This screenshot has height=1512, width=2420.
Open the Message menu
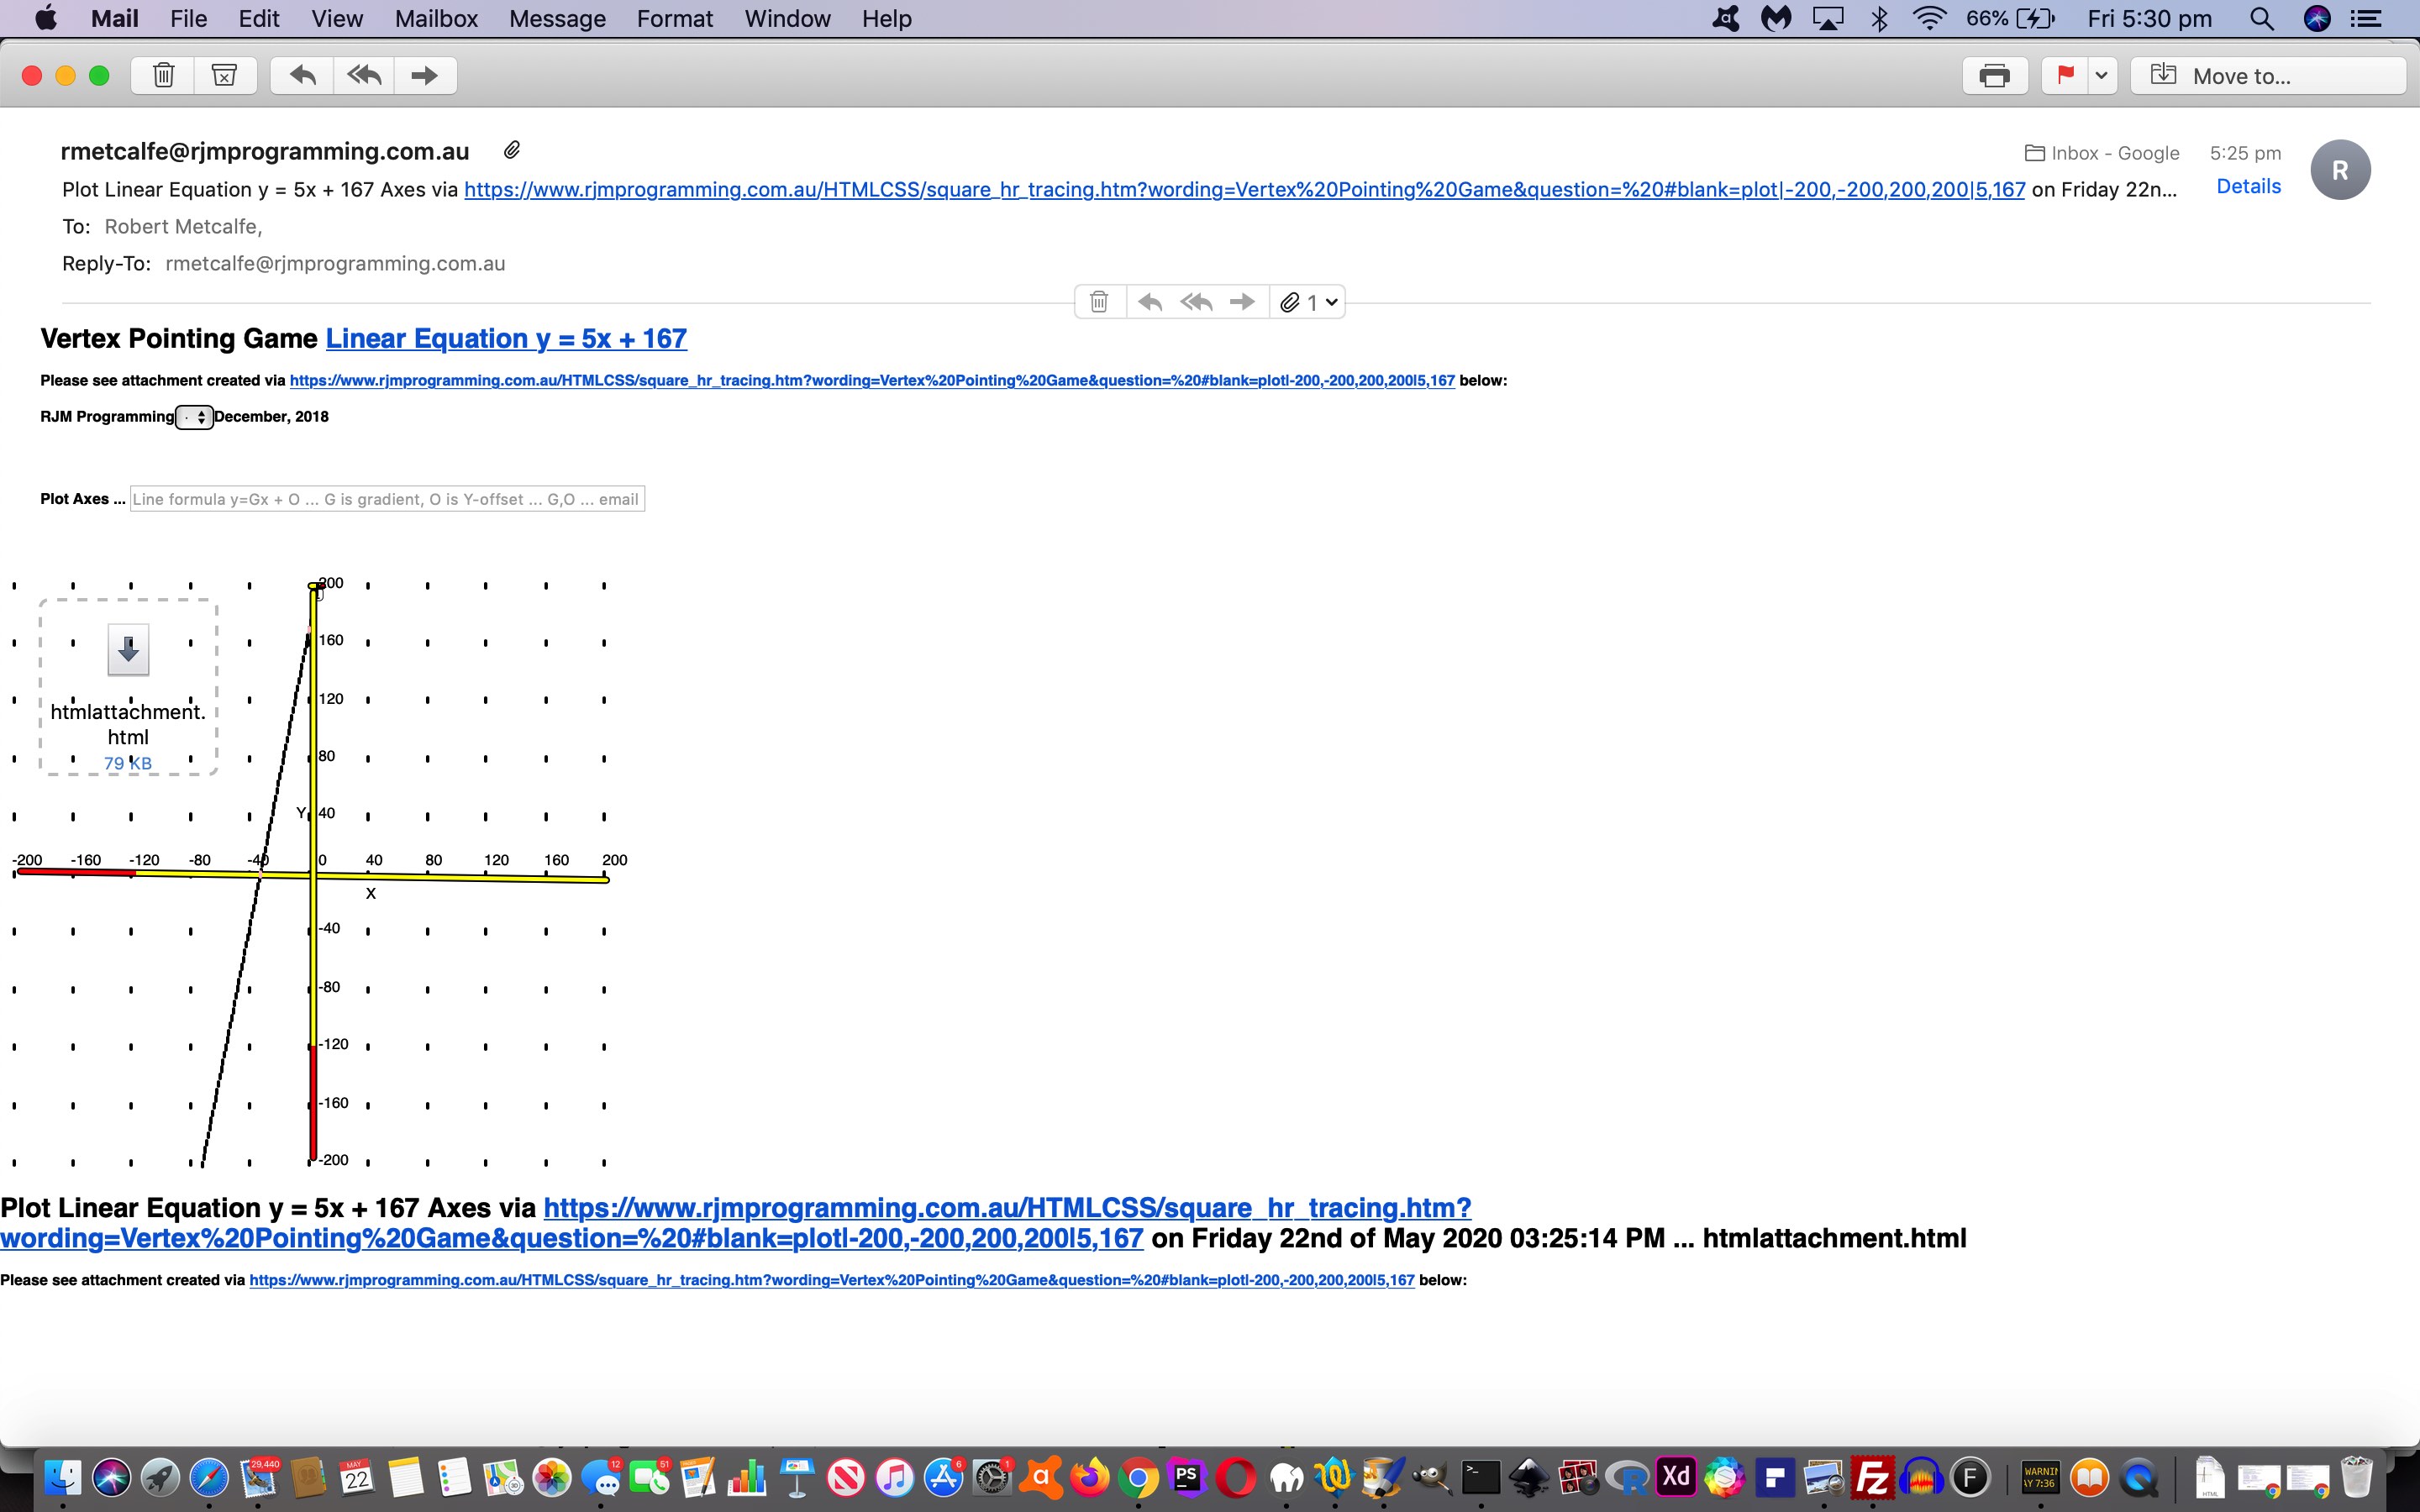click(x=557, y=19)
